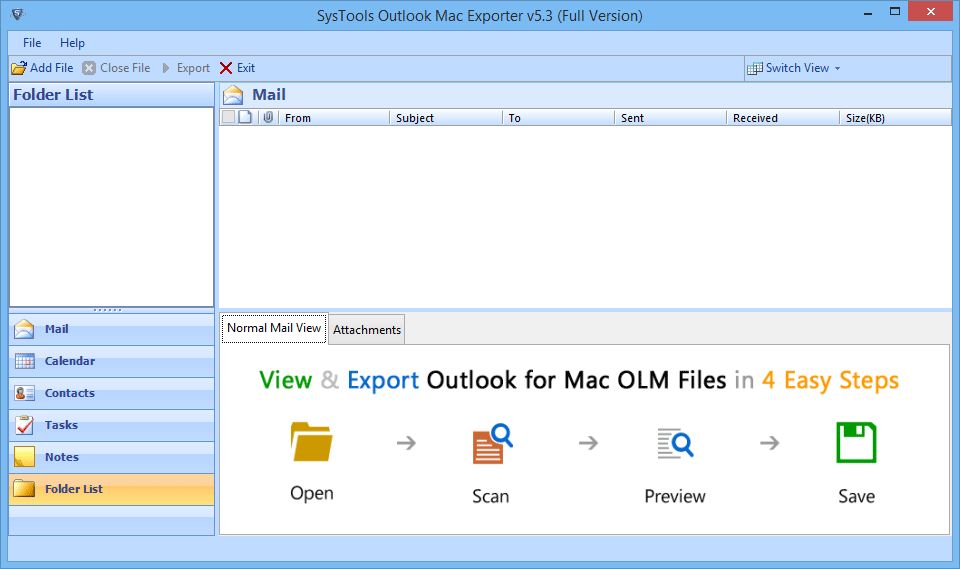
Task: Click the Scan document step icon
Action: pos(492,443)
